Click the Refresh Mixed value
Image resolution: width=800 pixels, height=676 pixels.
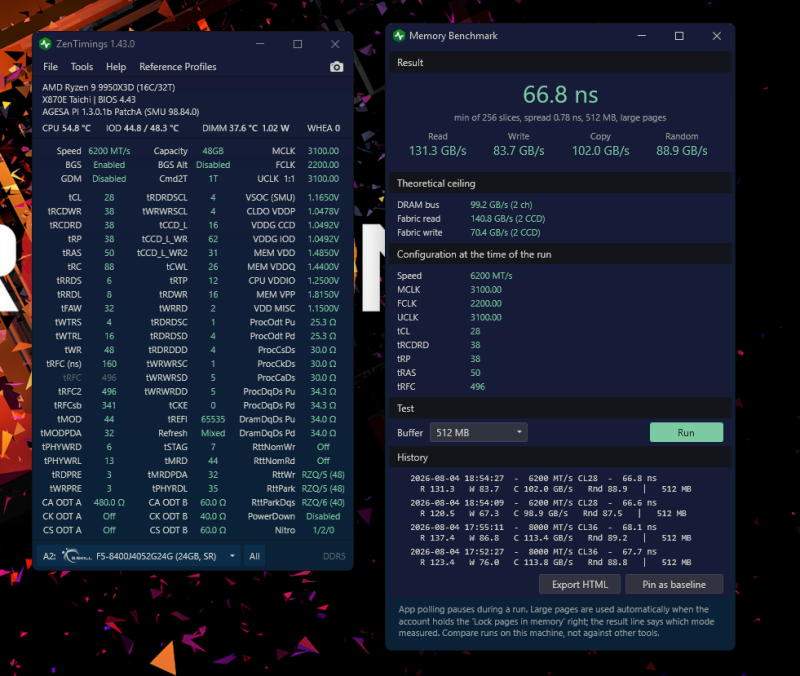point(213,433)
